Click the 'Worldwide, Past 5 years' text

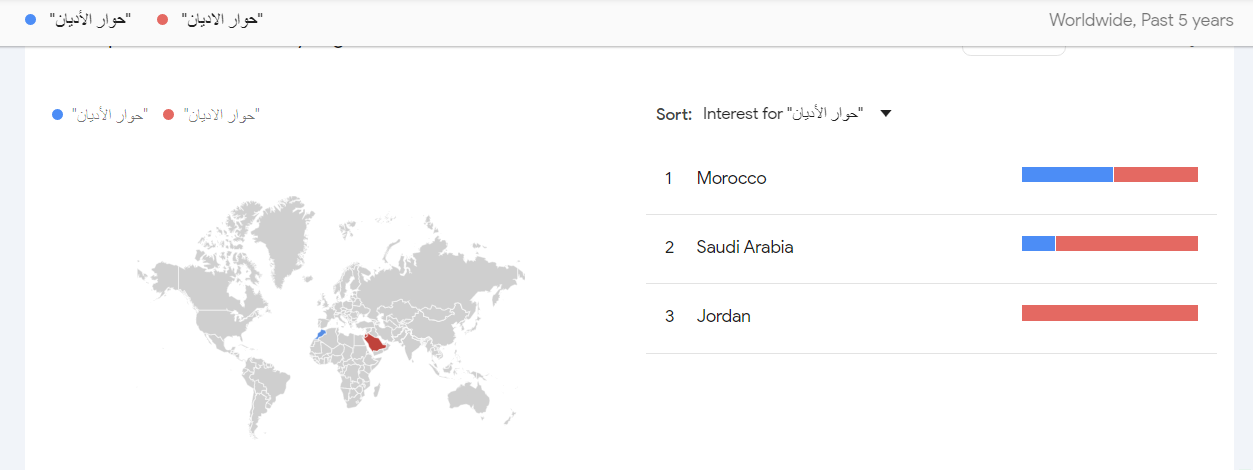coord(1141,20)
